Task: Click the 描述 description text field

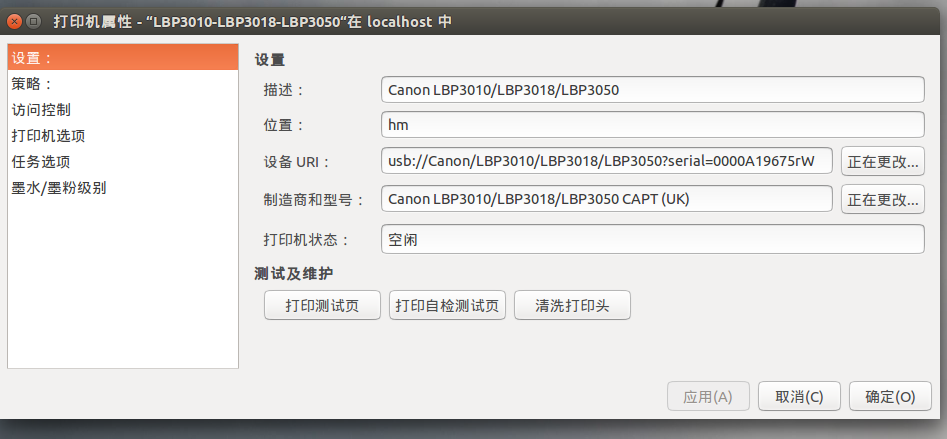Action: [653, 90]
